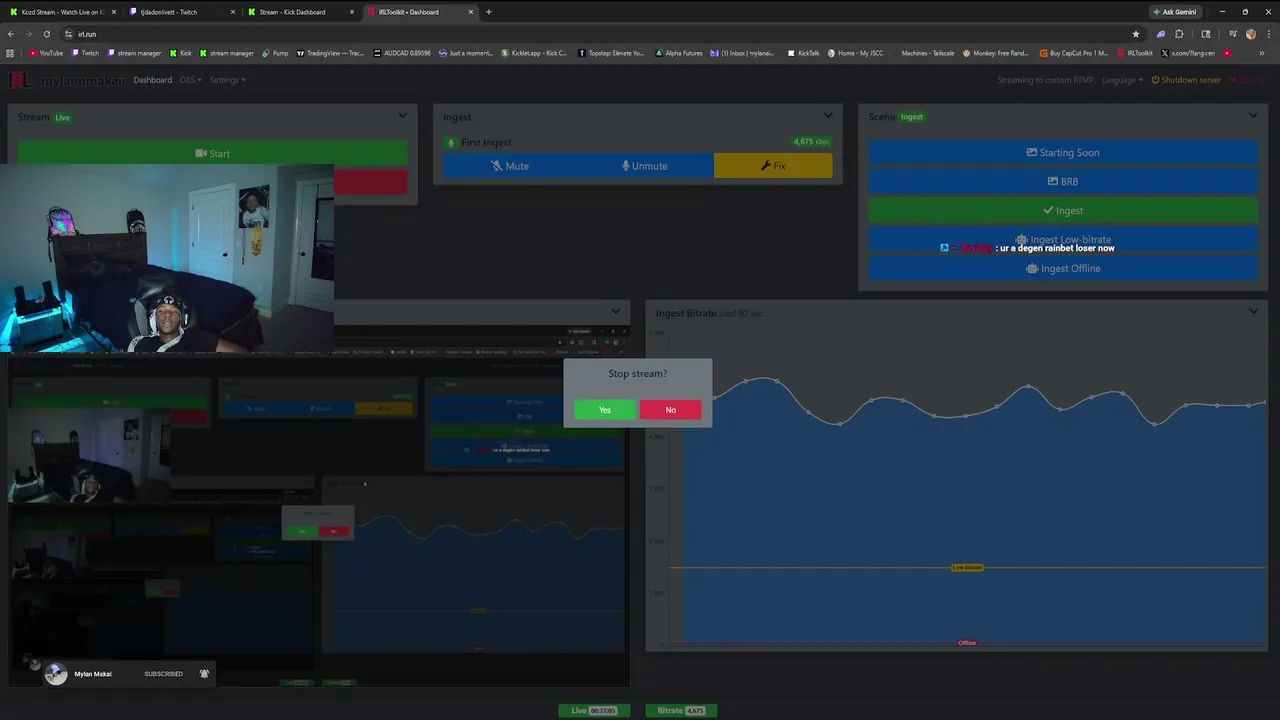Click the browser back arrow
Screen dimensions: 1280x720
[x=11, y=34]
